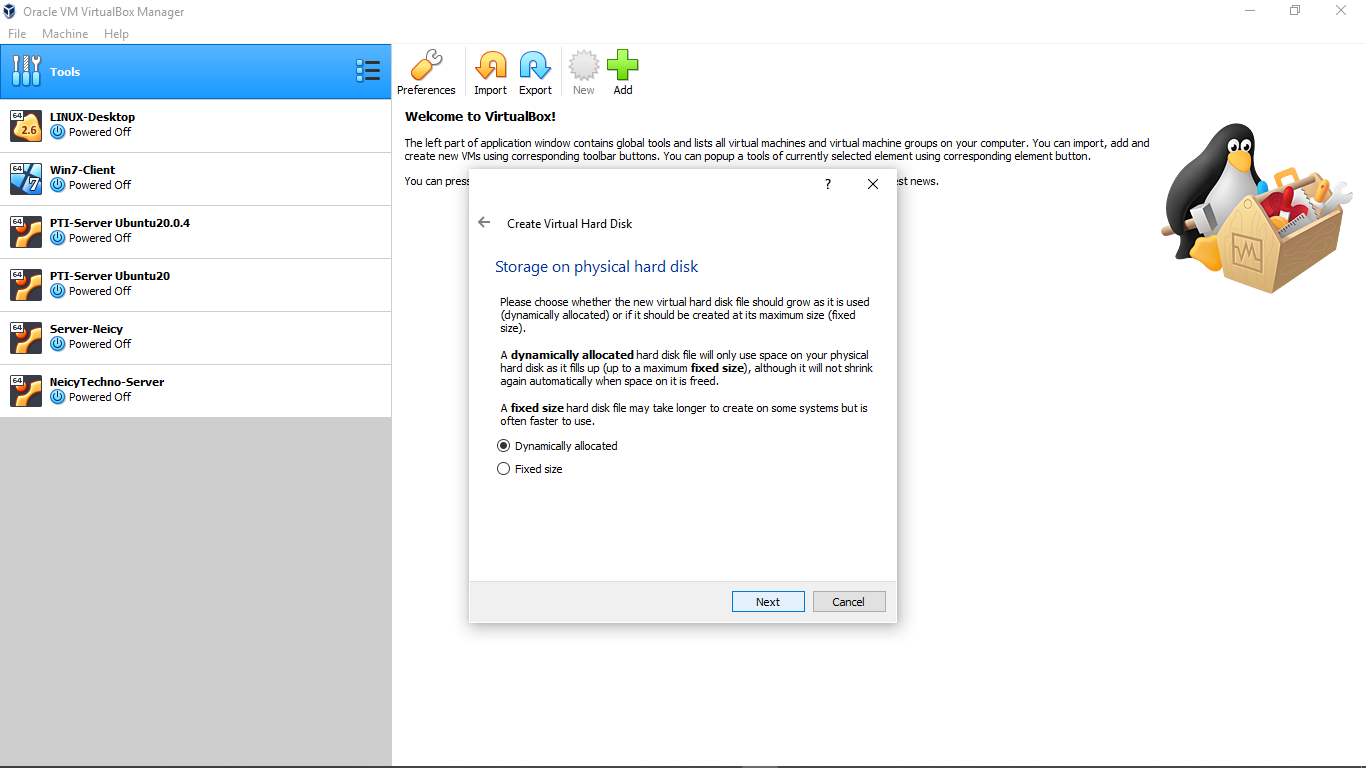Restore down the VirtualBox Manager window

click(x=1295, y=10)
